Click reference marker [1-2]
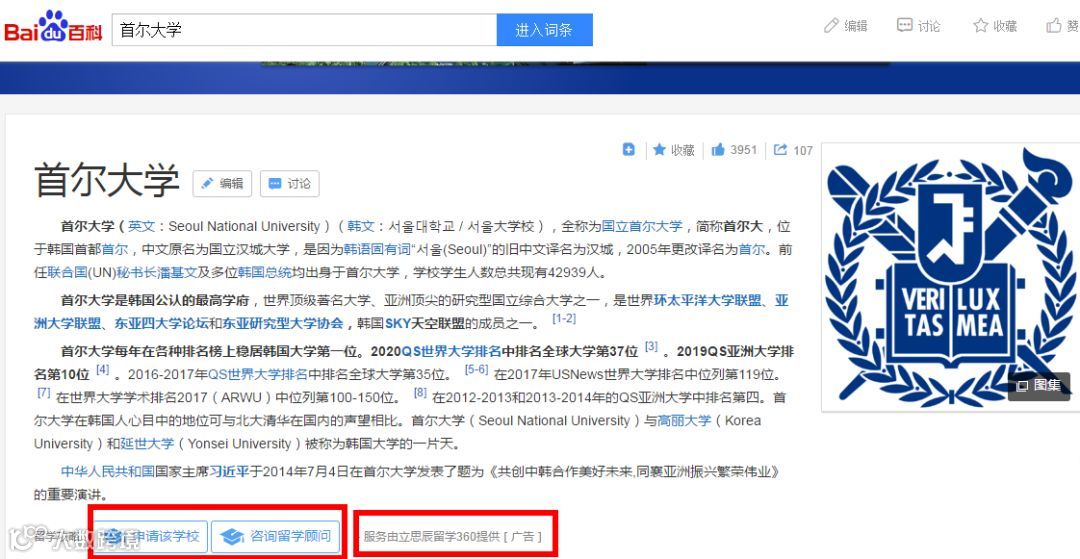1080x559 pixels. [x=564, y=319]
